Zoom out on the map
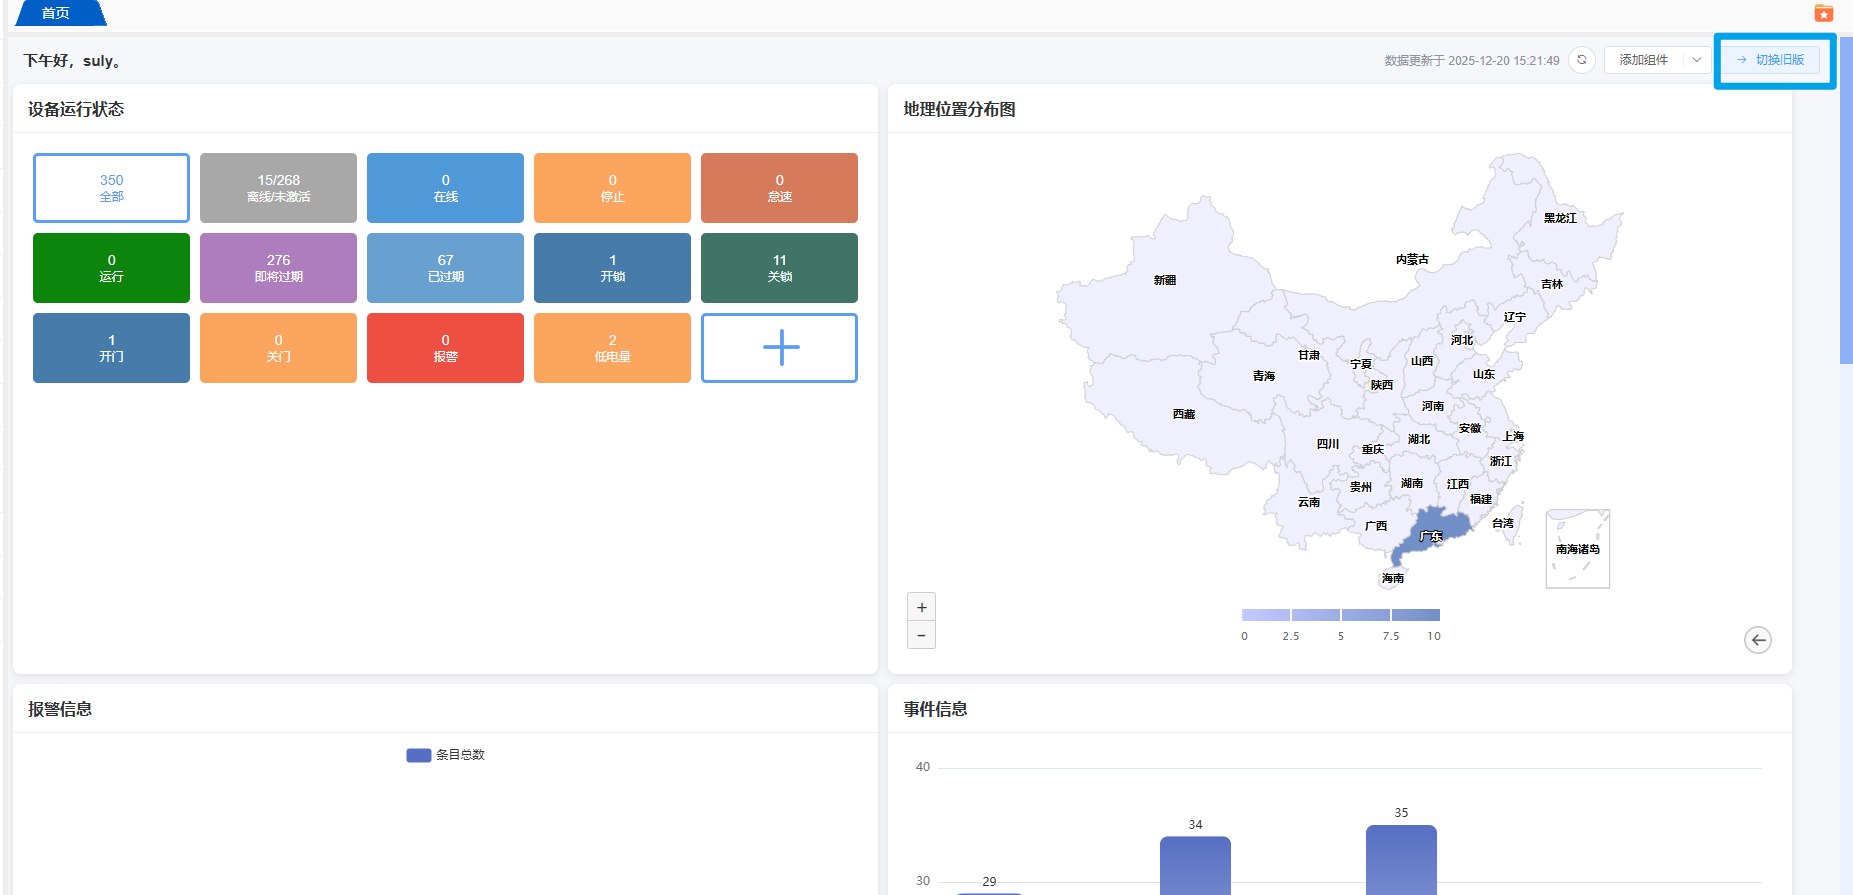This screenshot has height=895, width=1853. tap(921, 635)
